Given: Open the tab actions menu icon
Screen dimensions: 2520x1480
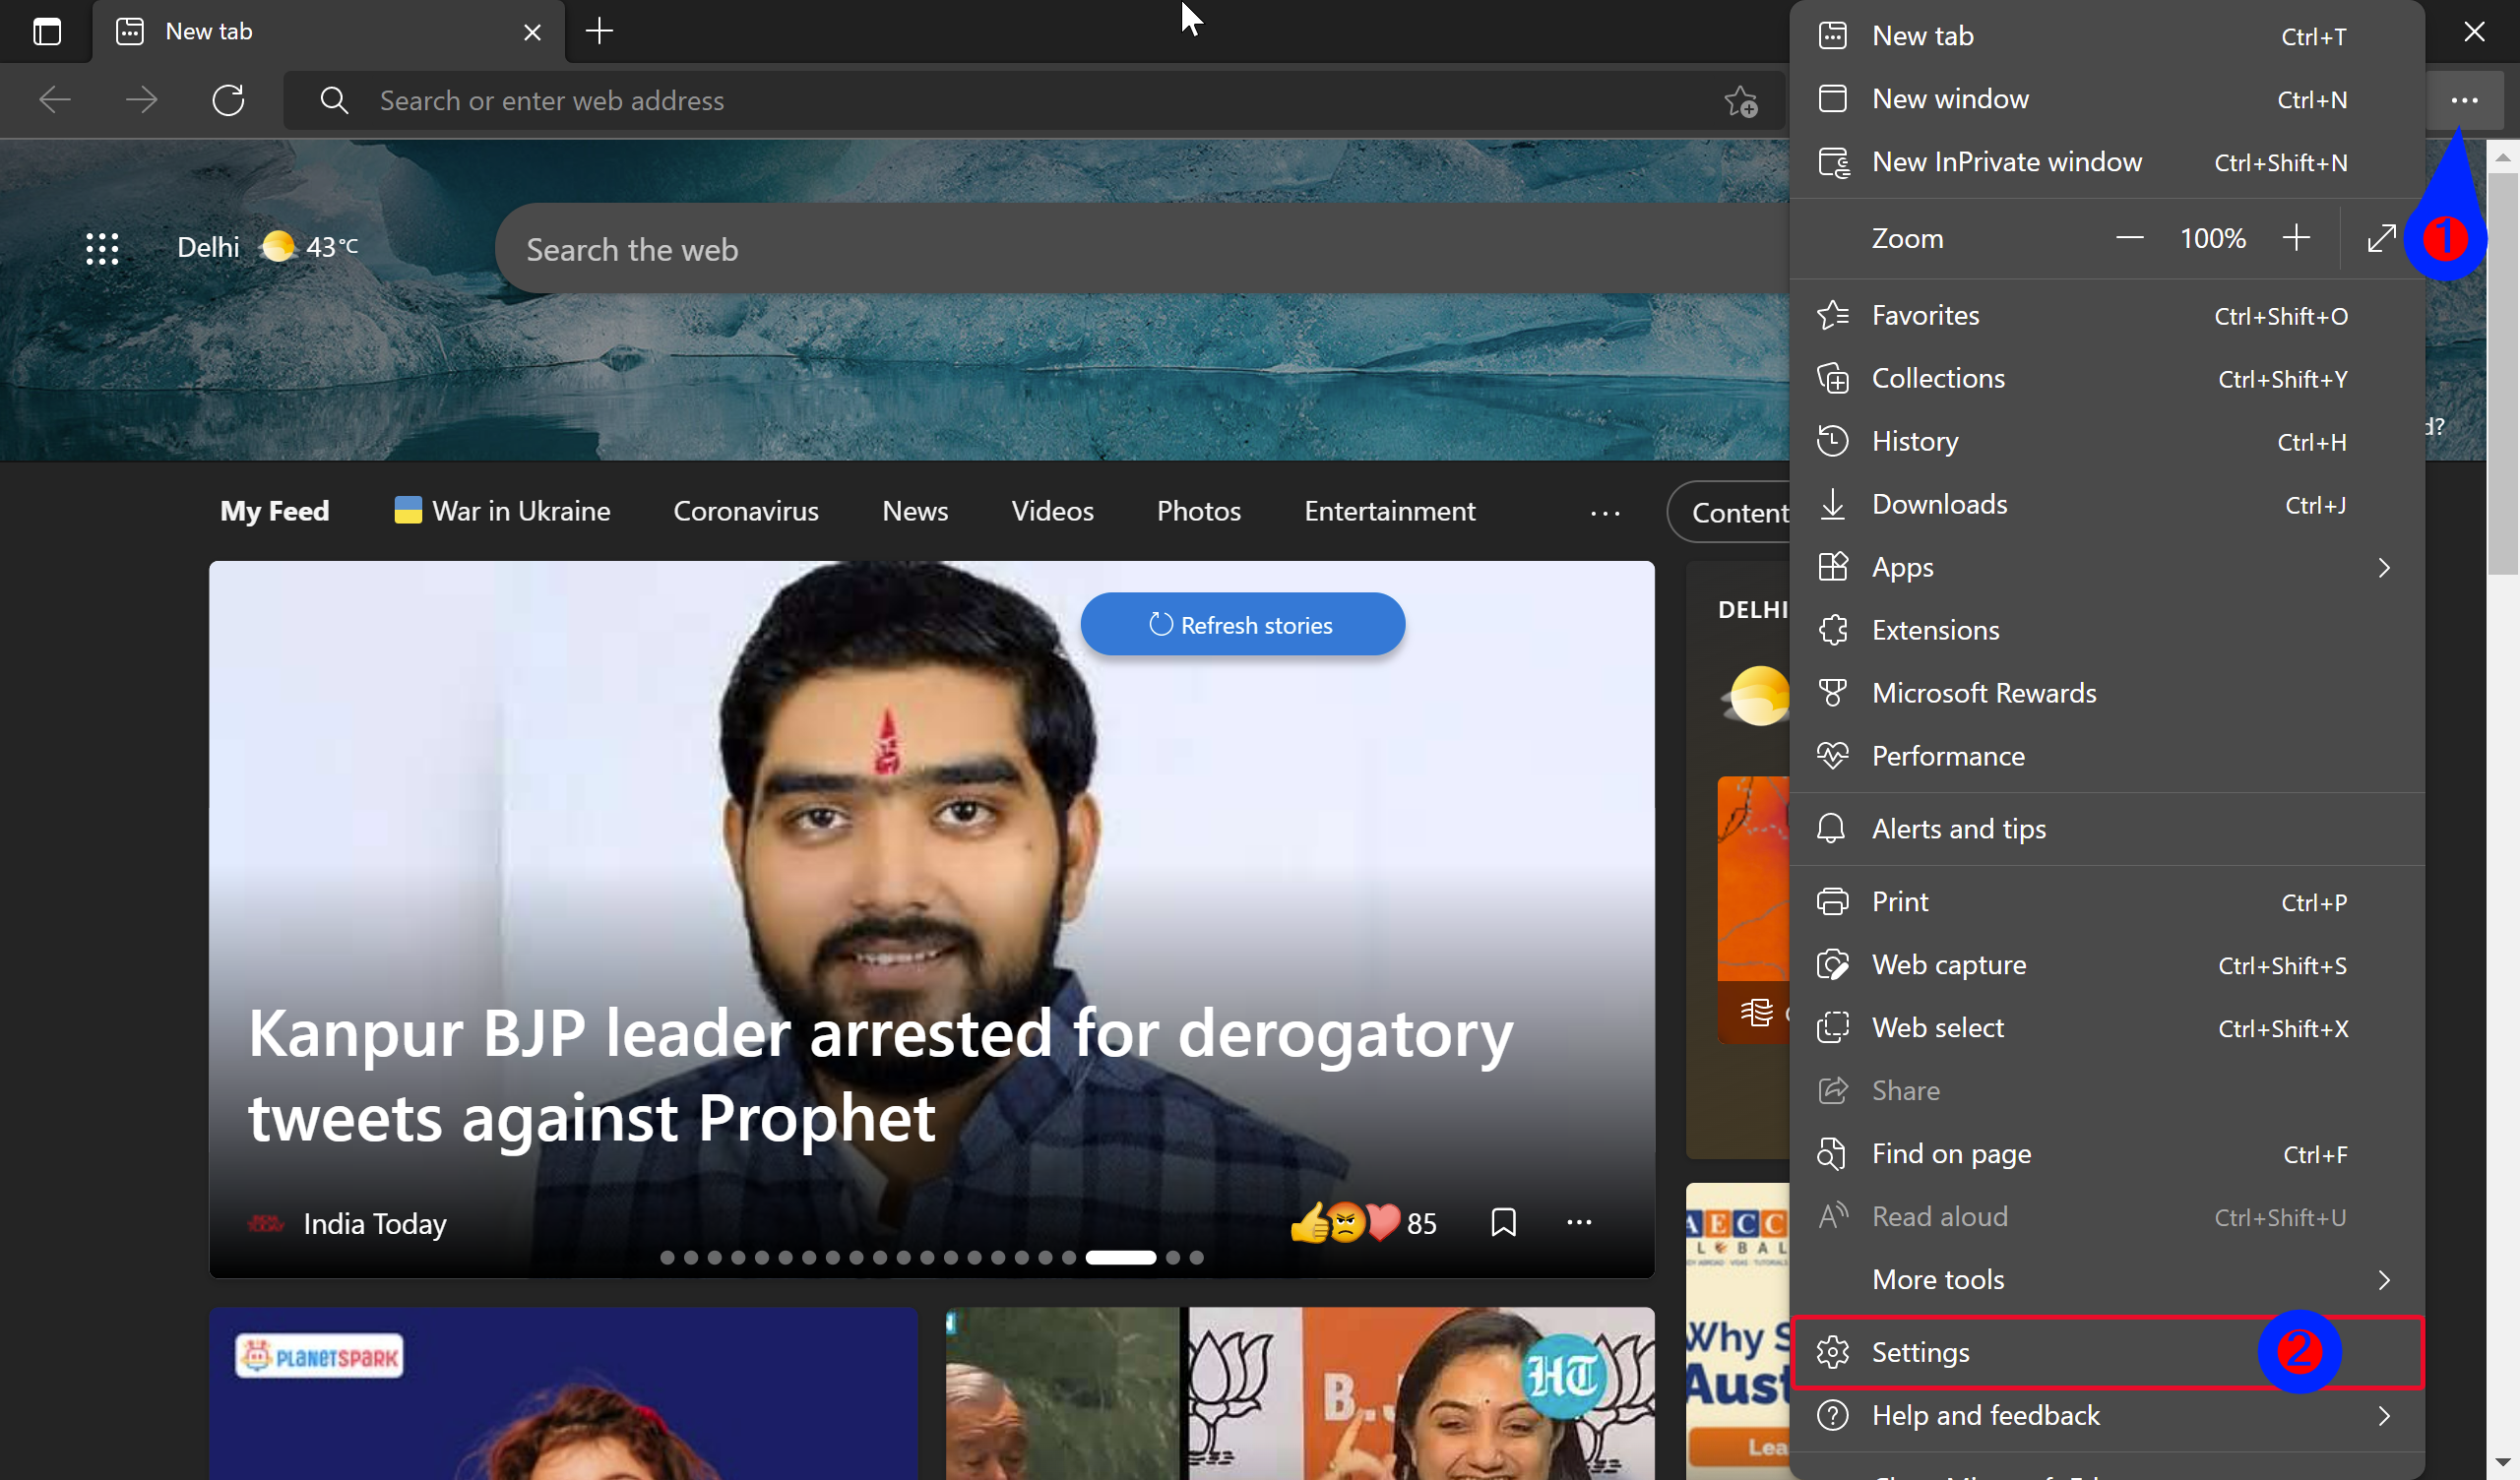Looking at the screenshot, I should coord(47,31).
